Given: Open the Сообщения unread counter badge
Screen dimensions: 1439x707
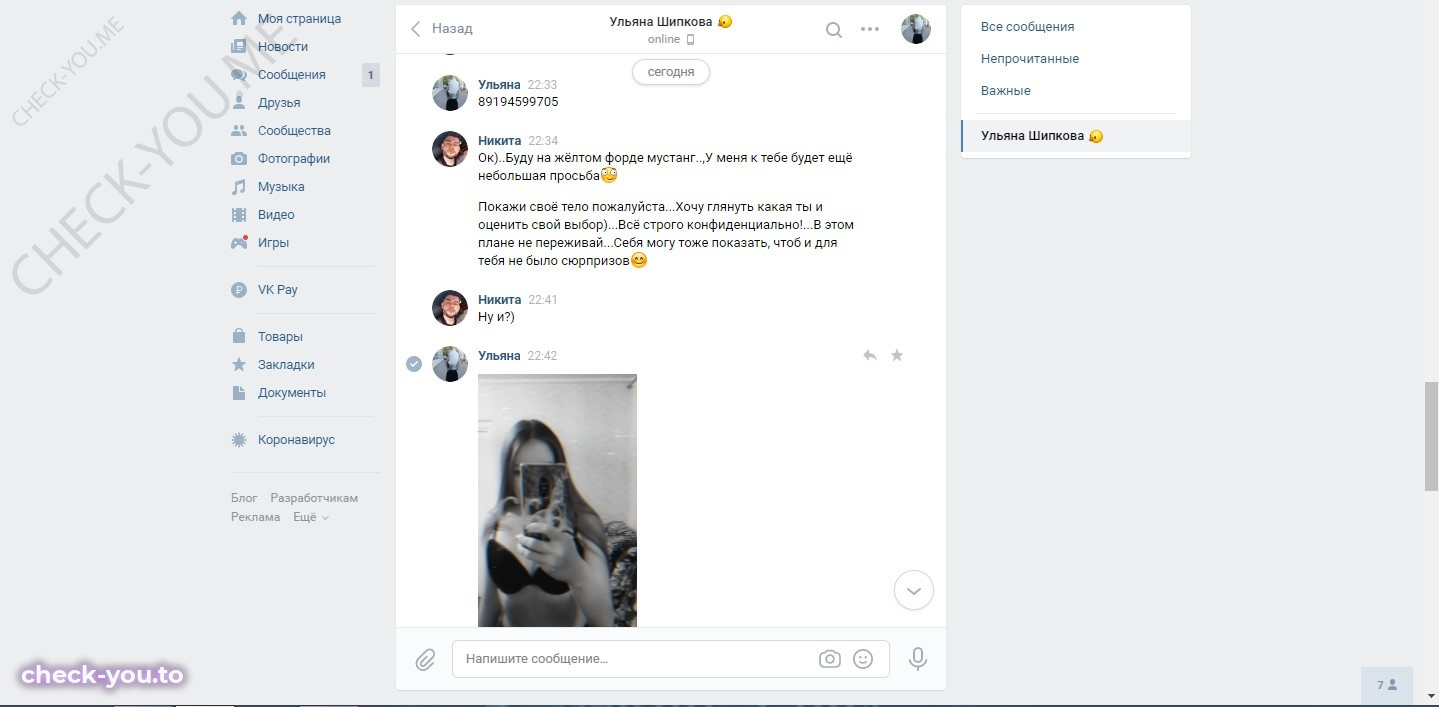Looking at the screenshot, I should point(371,75).
